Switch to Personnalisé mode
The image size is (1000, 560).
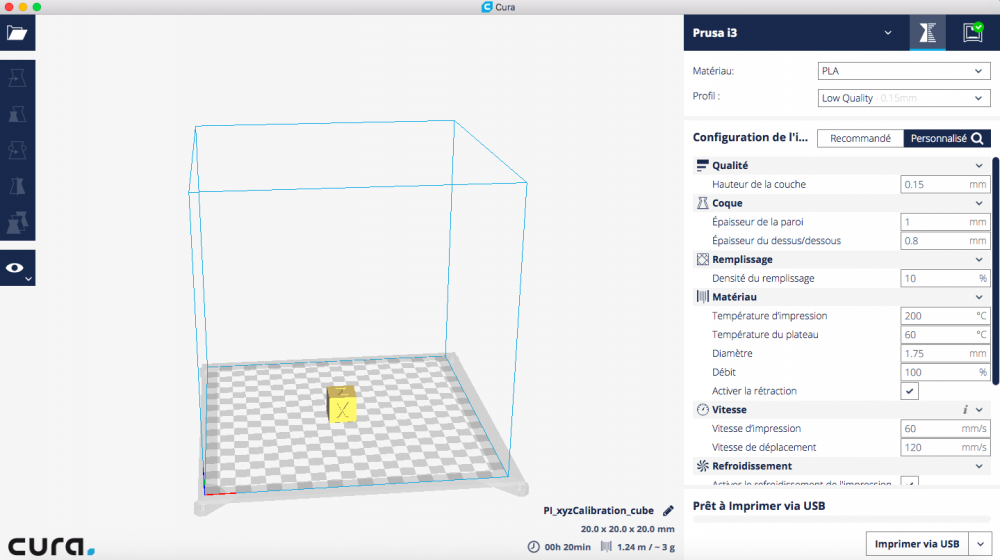tap(947, 138)
